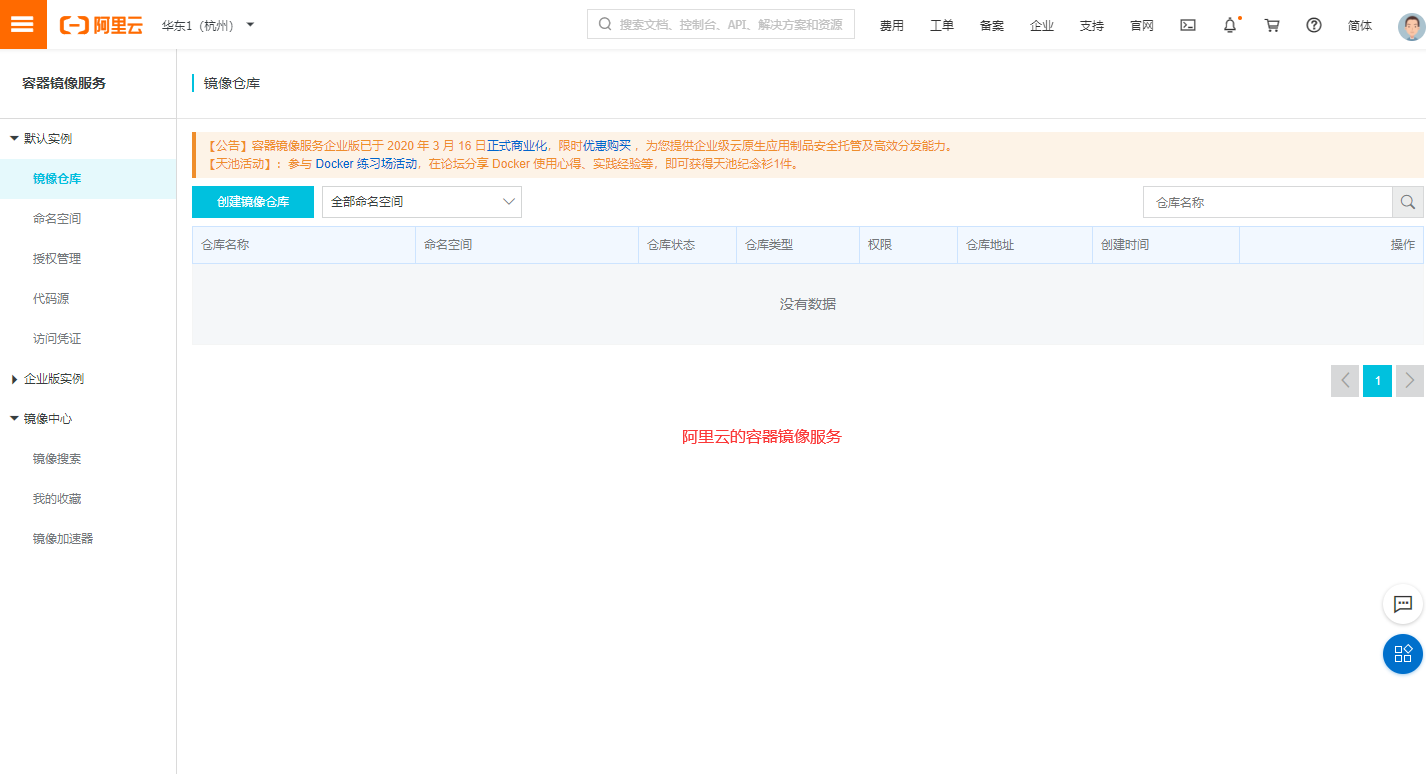Click the Alibaba Cloud logo
Viewport: 1426px width, 774px height.
(101, 25)
